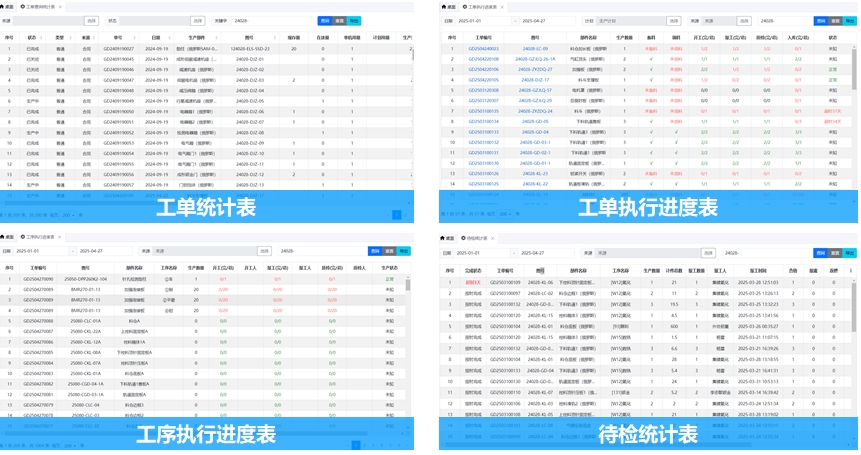861x455 pixels.
Task: Open 来源 选择 picker in 工单执行进度表 panel
Action: [744, 21]
